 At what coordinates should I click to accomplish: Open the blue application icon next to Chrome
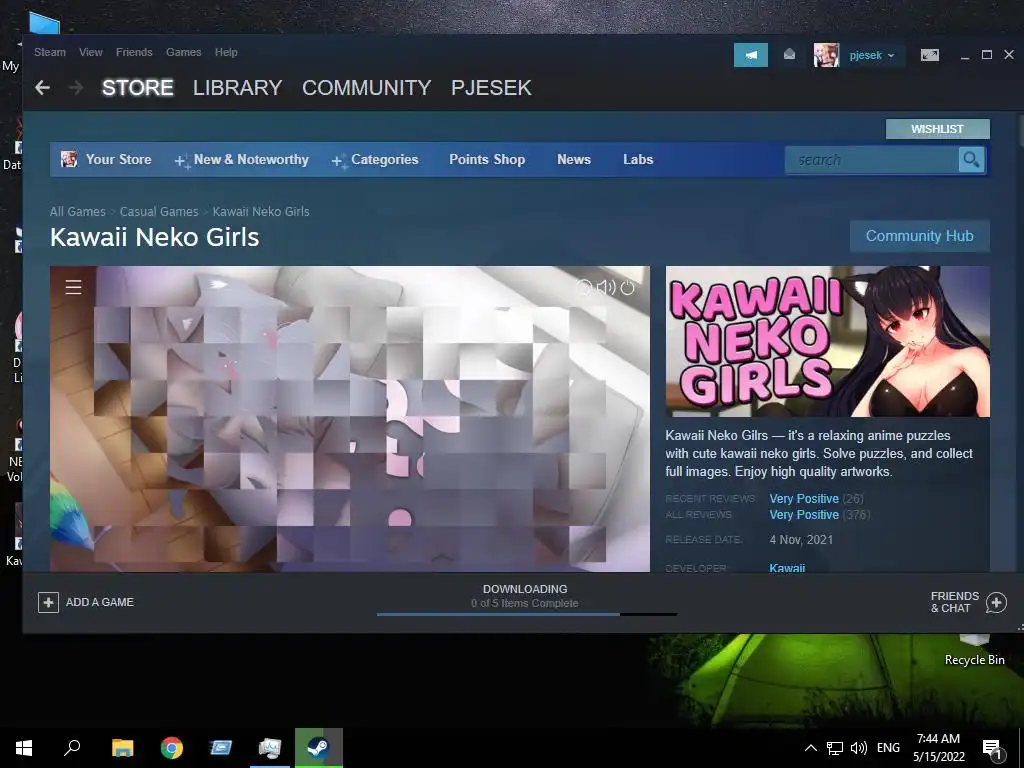tap(221, 748)
